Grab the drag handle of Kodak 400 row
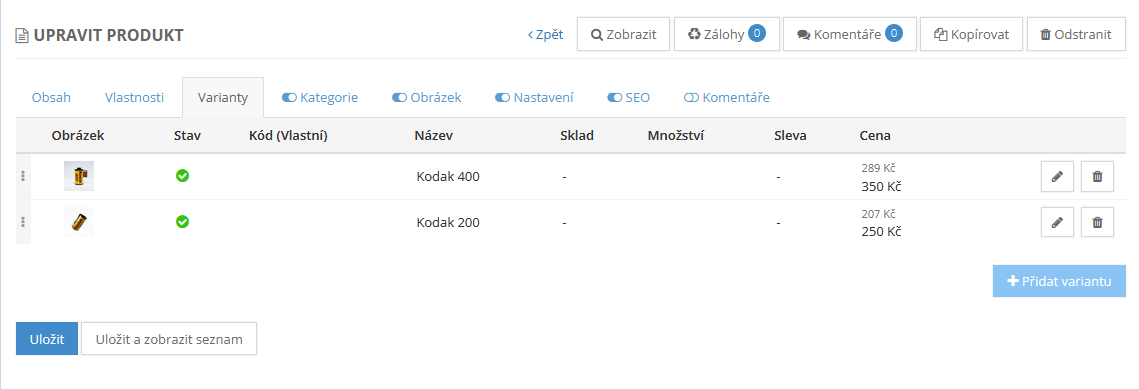The image size is (1139, 389). click(x=23, y=176)
